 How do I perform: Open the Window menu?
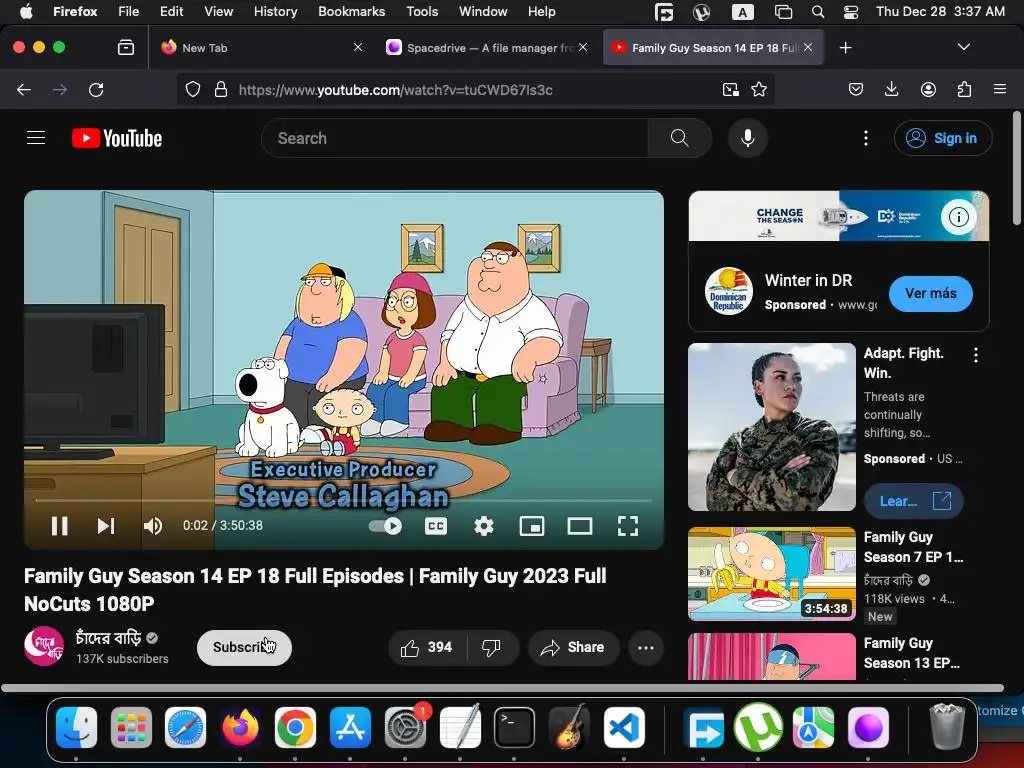(483, 11)
